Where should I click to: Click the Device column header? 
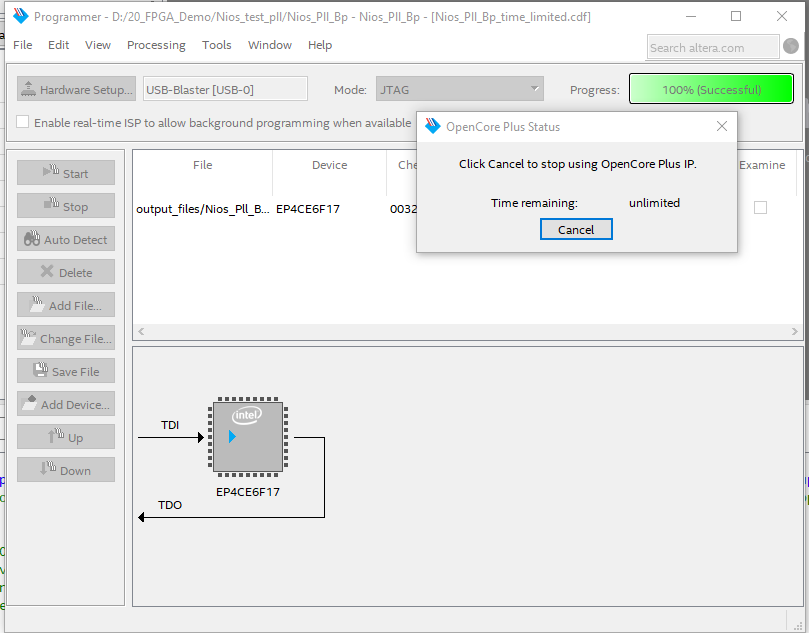tap(329, 165)
